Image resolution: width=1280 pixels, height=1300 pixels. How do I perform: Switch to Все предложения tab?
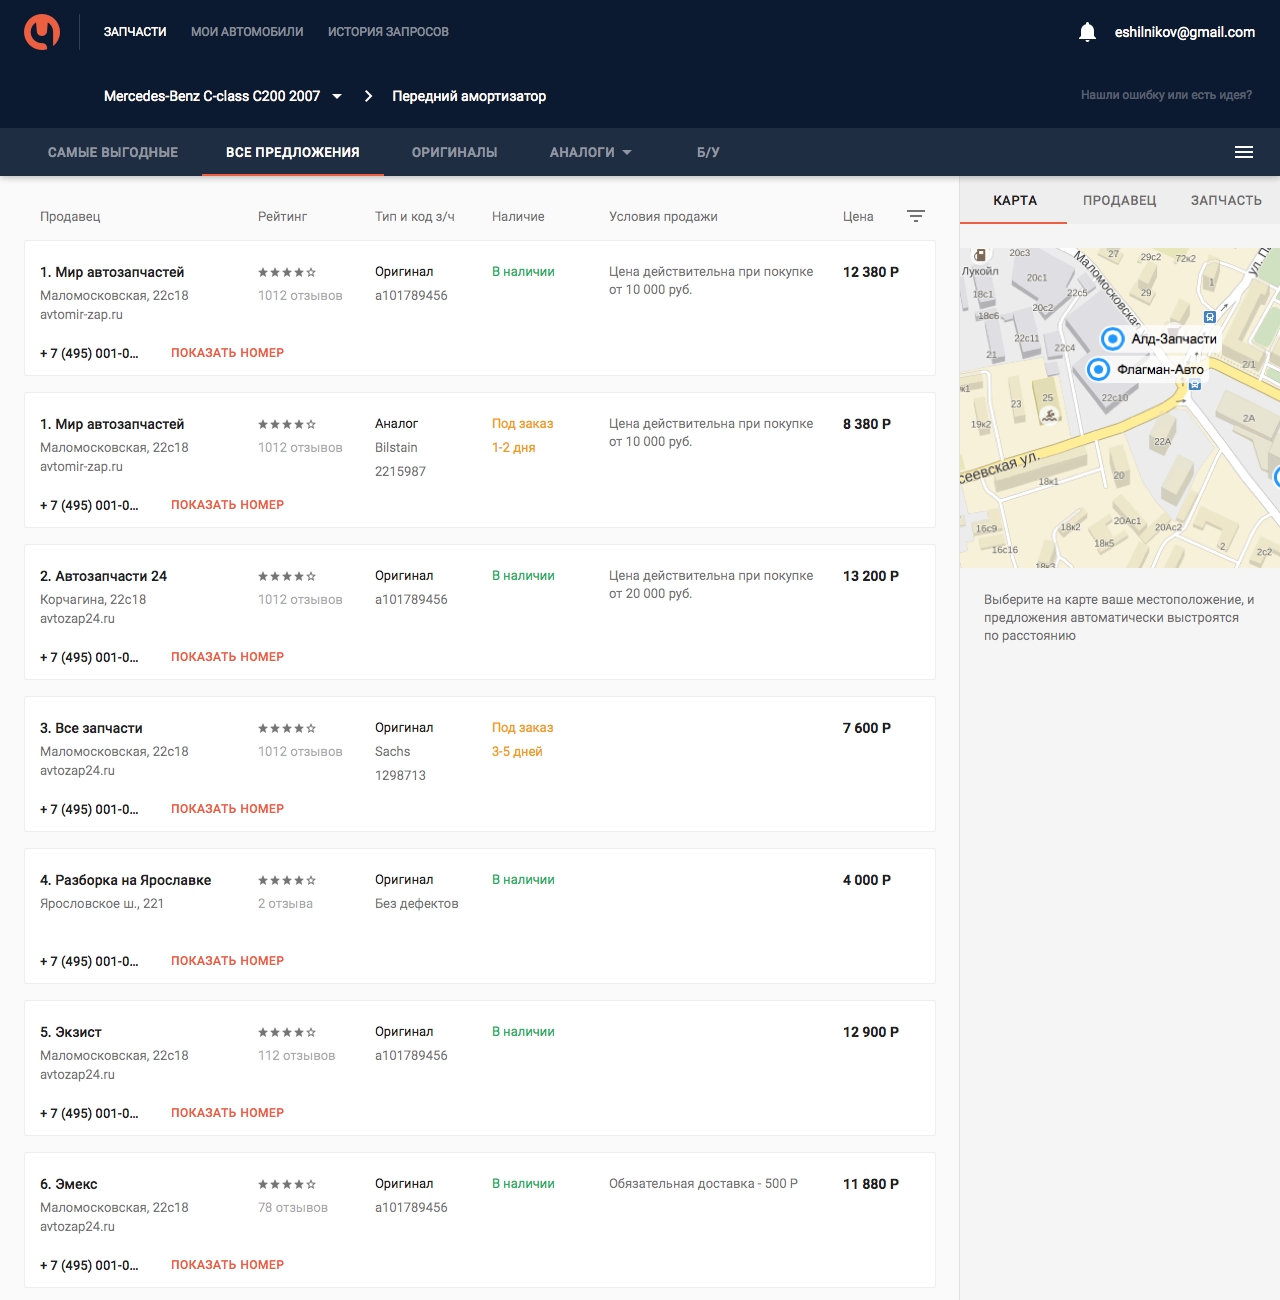tap(293, 152)
